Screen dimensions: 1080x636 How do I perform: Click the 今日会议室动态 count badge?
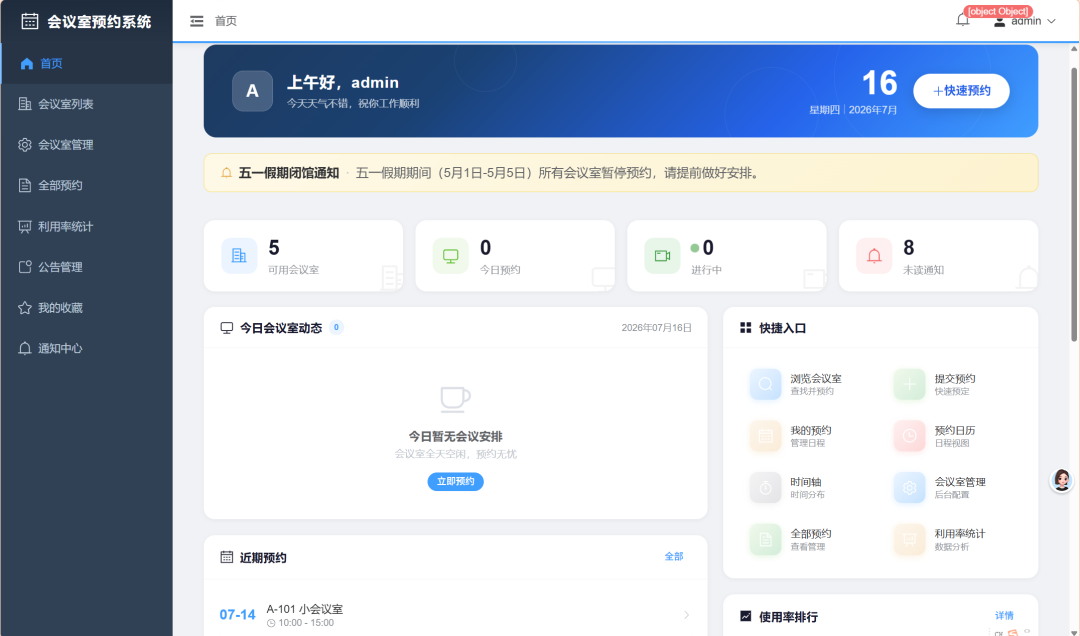(336, 327)
